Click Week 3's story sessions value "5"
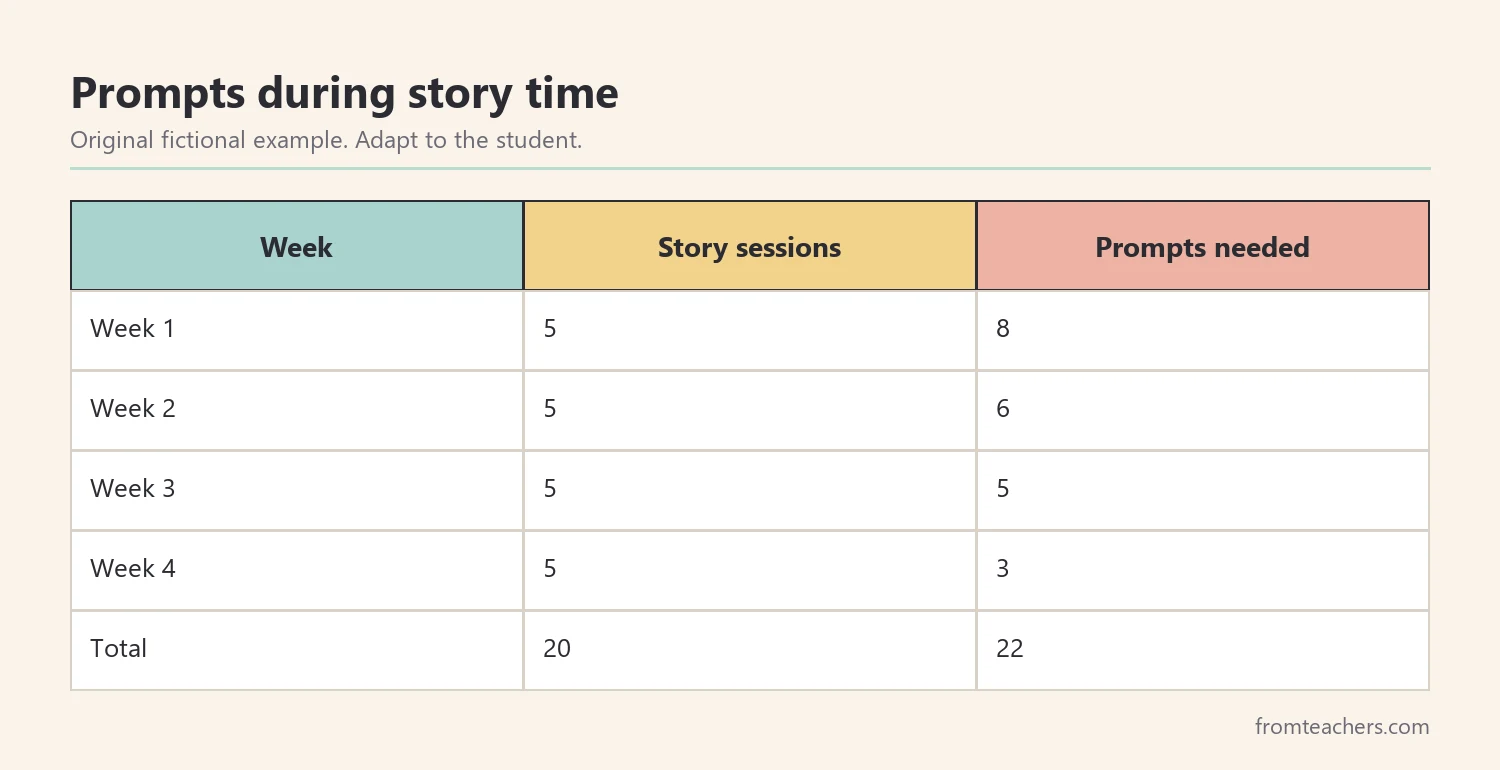This screenshot has width=1500, height=770. point(550,489)
